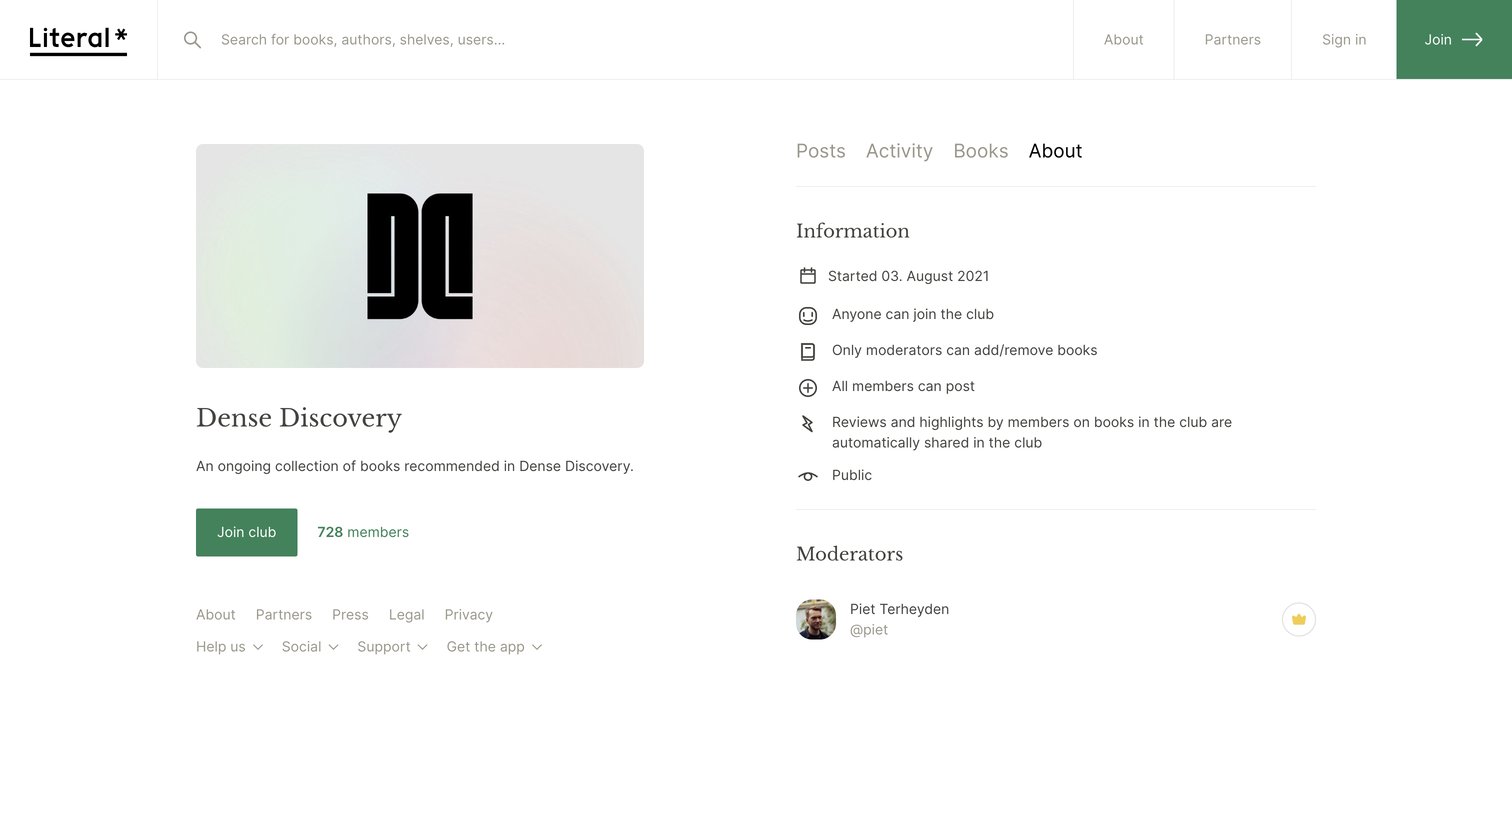Click 'Only moderators can add/remove books' text
Screen dimensions: 1512x814
tap(965, 350)
